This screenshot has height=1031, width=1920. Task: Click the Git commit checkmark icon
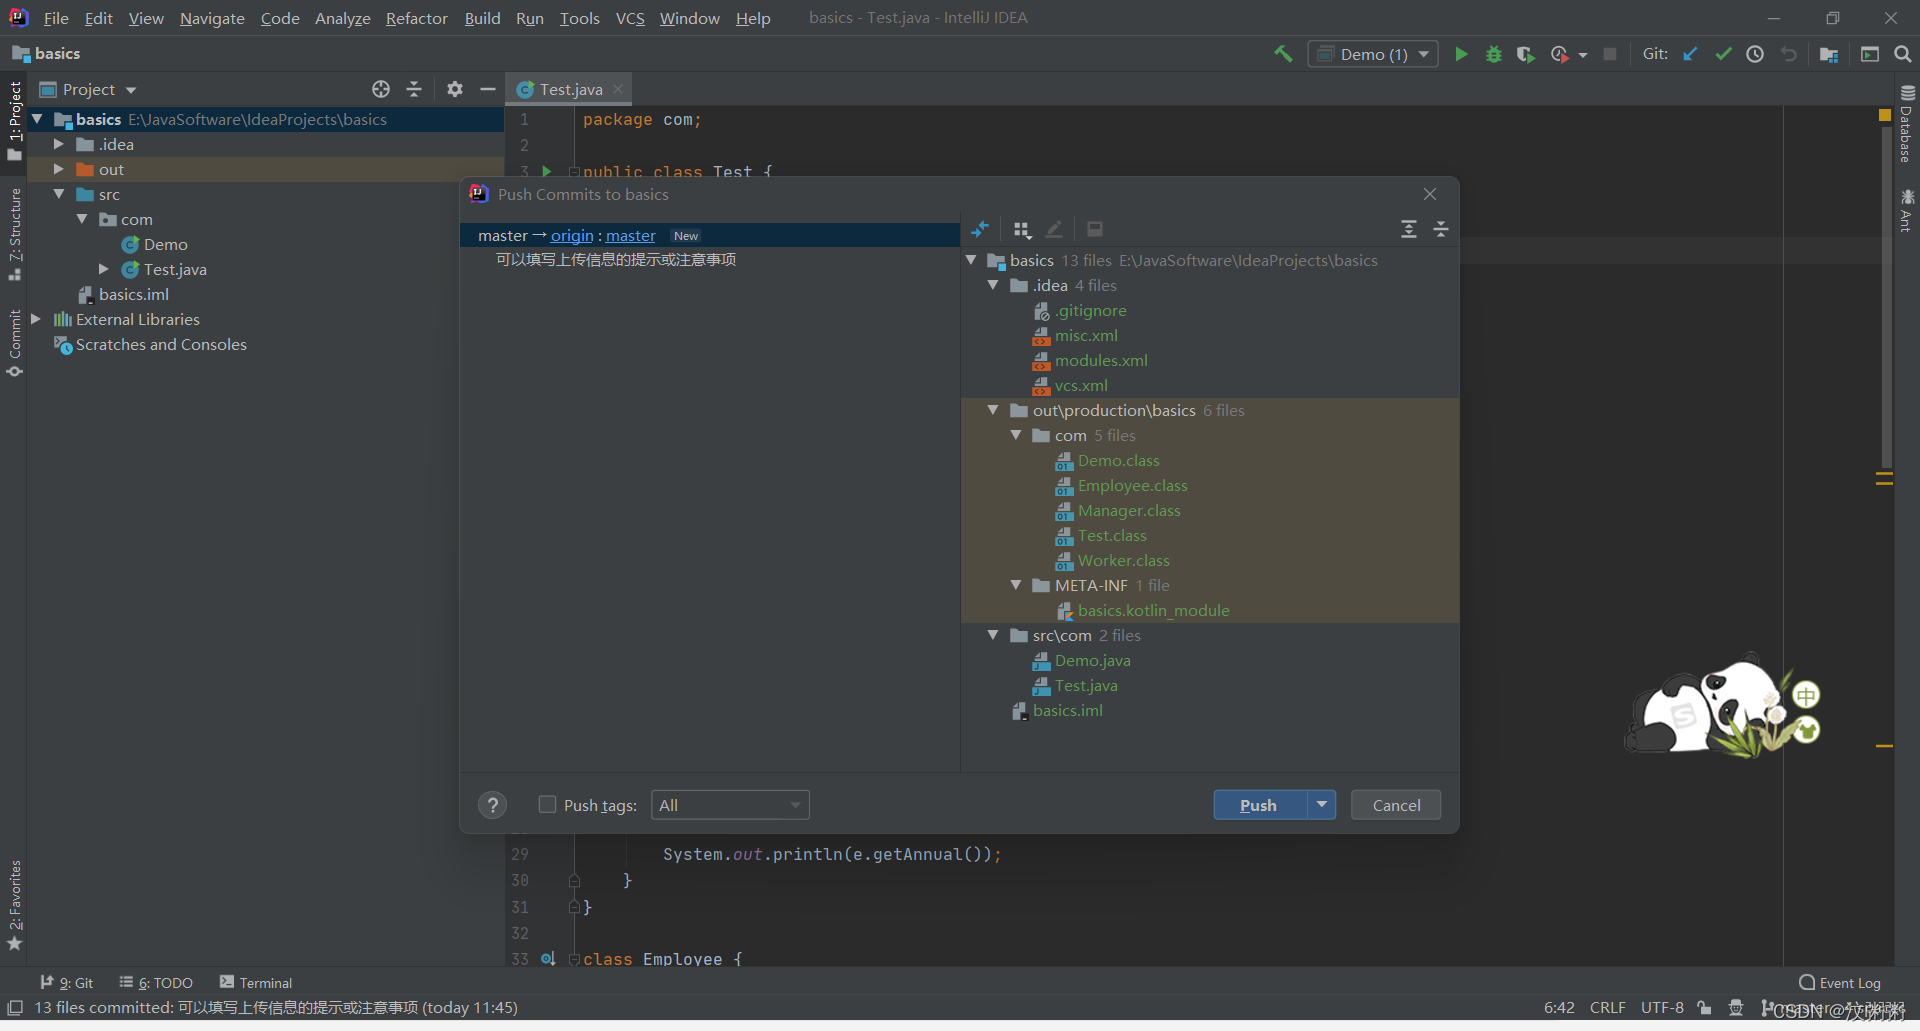tap(1723, 54)
